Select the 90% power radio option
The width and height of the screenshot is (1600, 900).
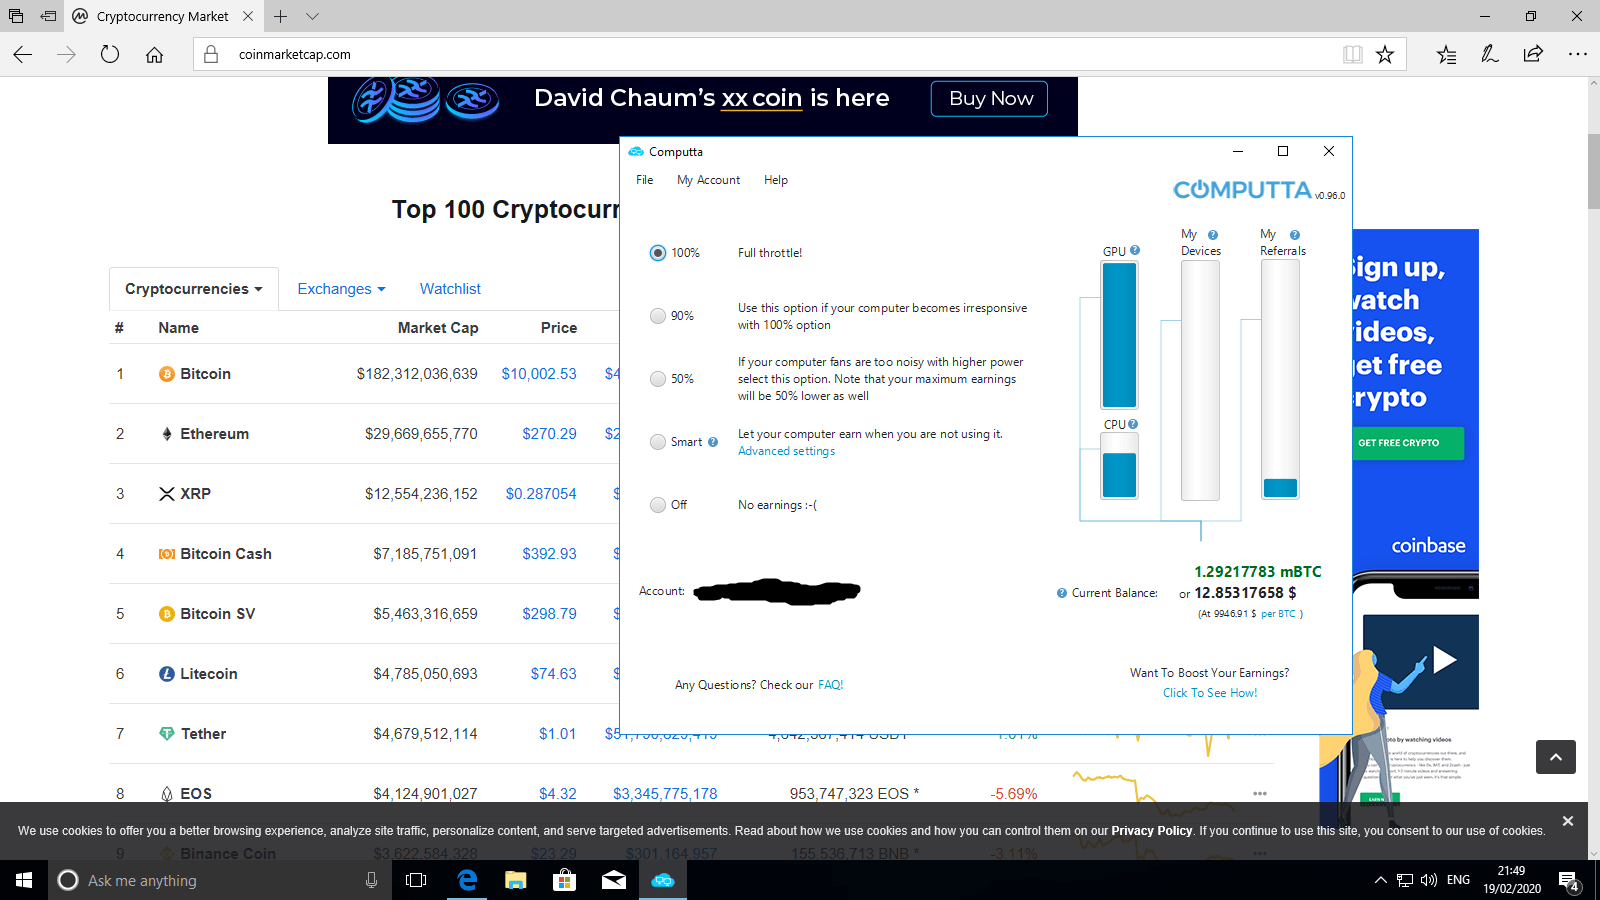pyautogui.click(x=658, y=316)
